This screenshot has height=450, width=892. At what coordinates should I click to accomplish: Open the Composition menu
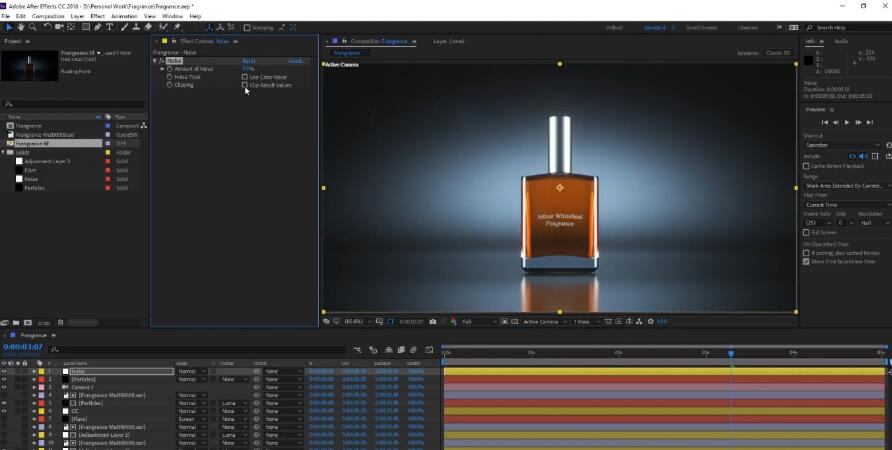point(48,16)
